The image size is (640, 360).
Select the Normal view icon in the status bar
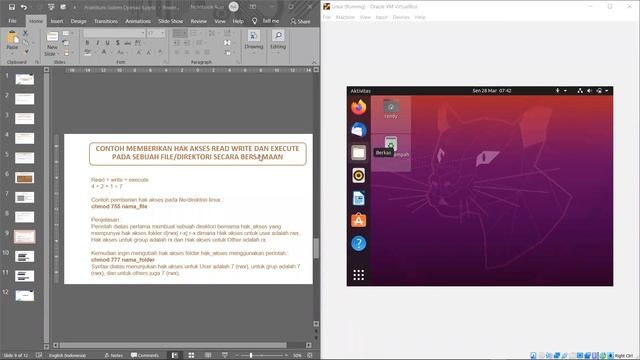tap(175, 356)
